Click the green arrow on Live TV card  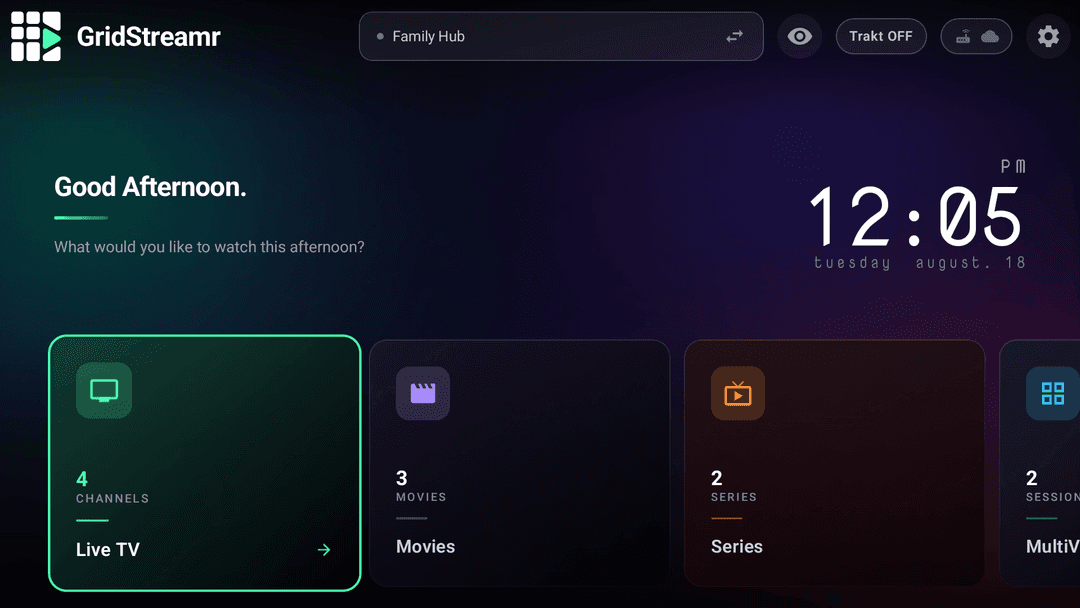click(324, 549)
